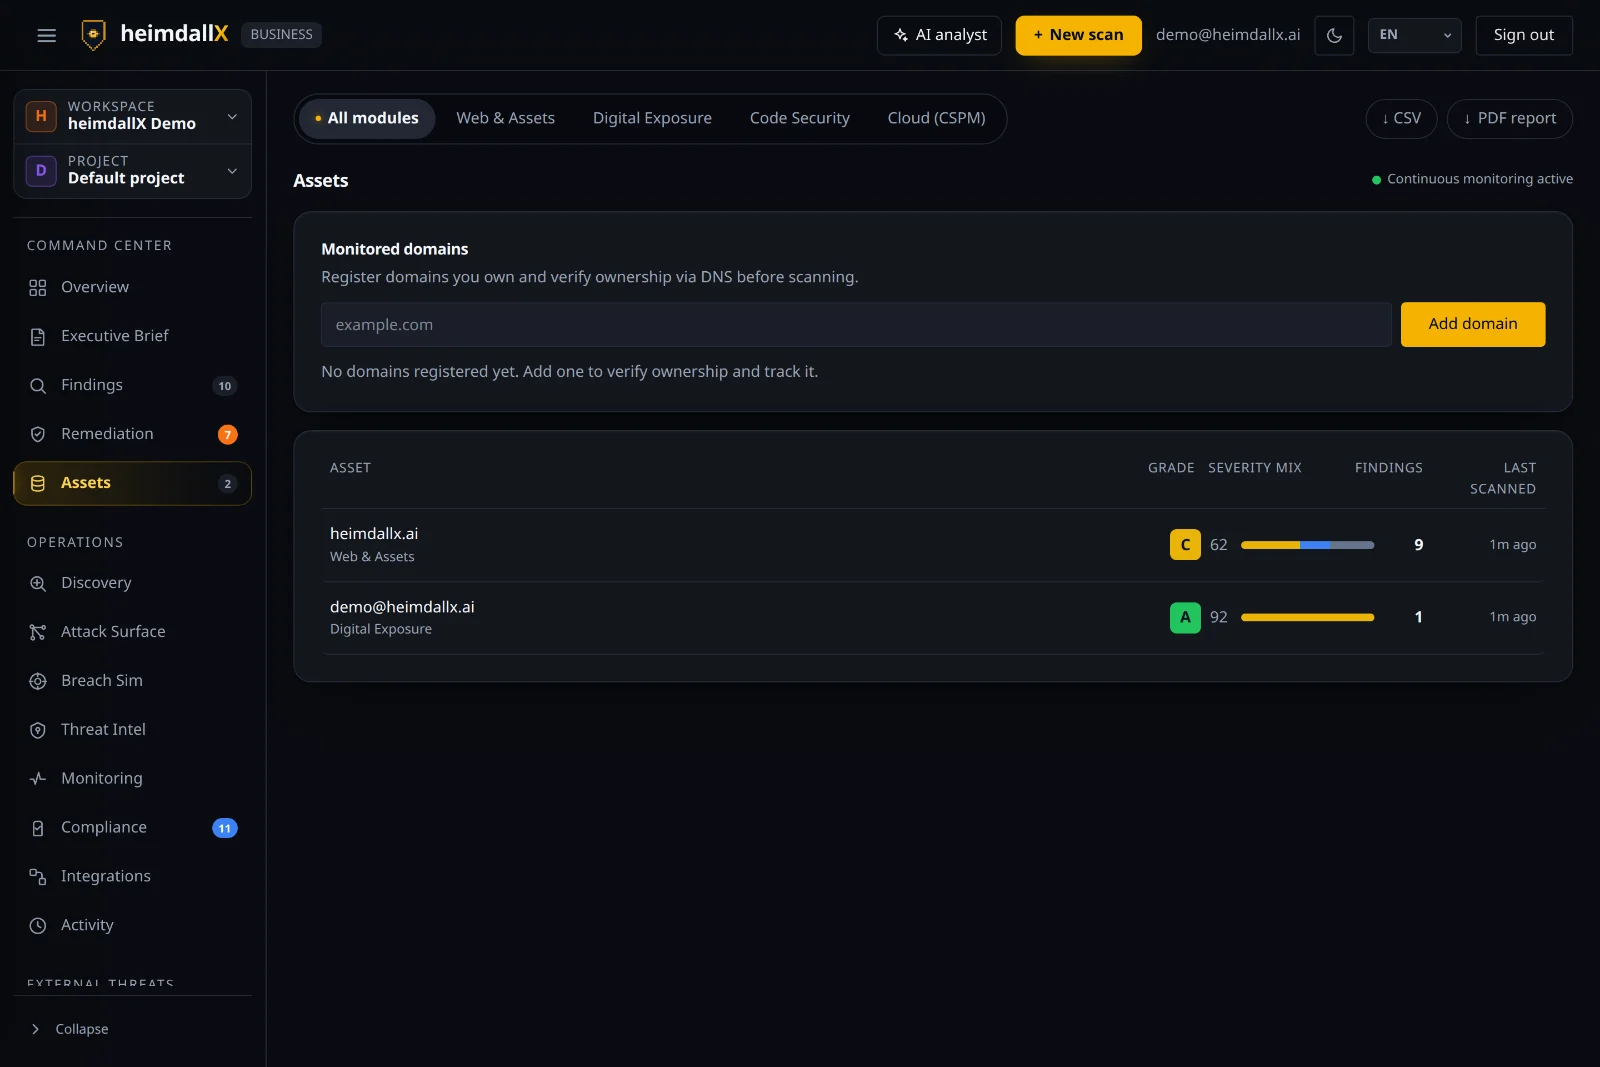Click the FINDINGS column header
Image resolution: width=1600 pixels, height=1067 pixels.
click(x=1388, y=468)
